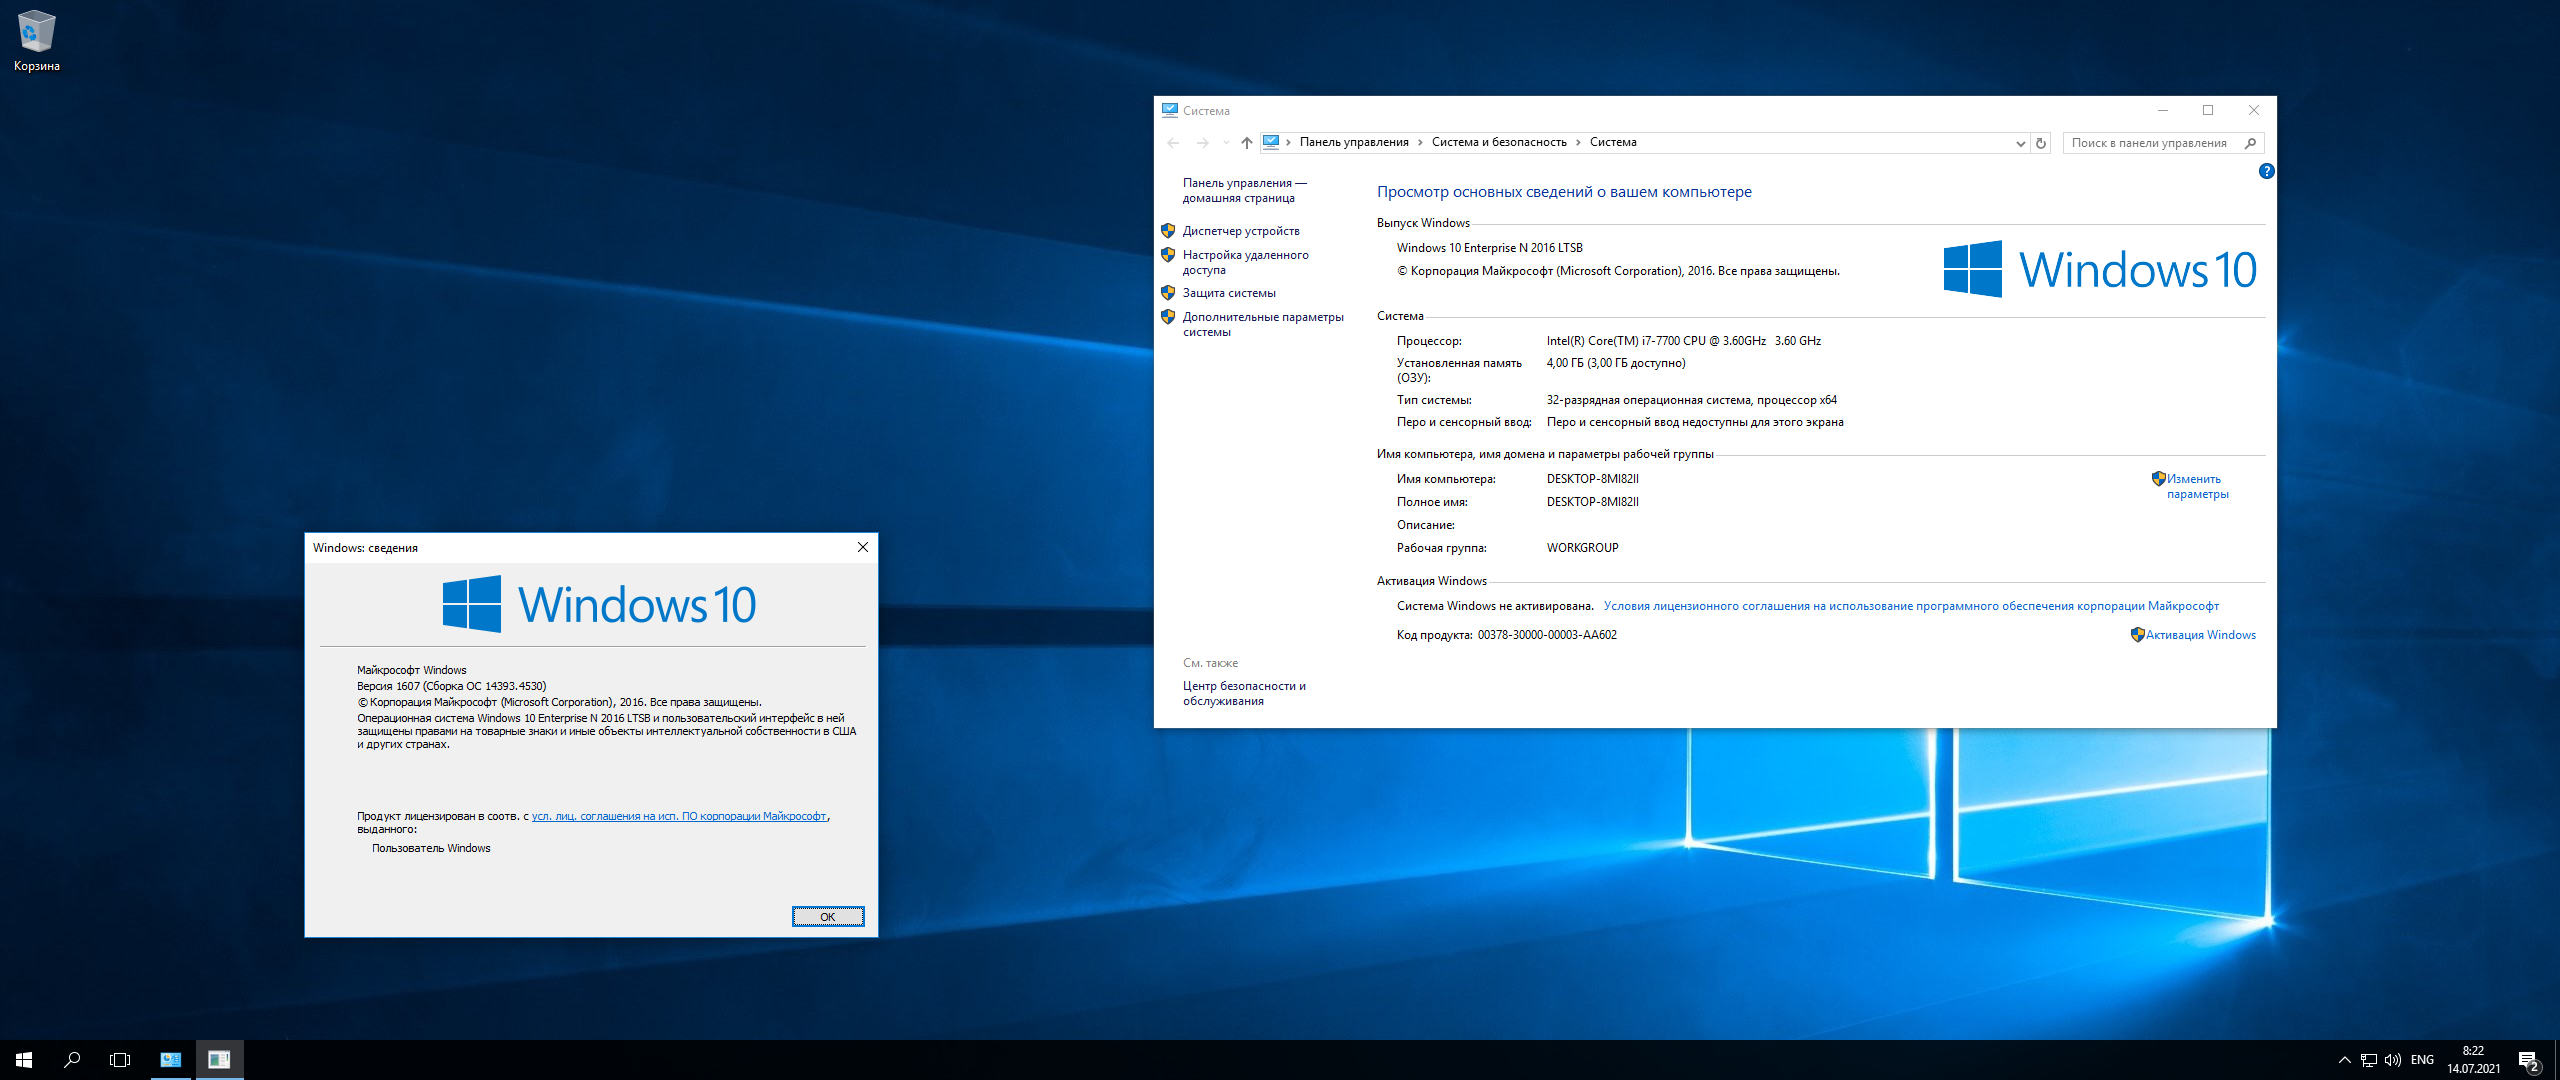Click OK in the Windows: сведения dialog

[828, 917]
